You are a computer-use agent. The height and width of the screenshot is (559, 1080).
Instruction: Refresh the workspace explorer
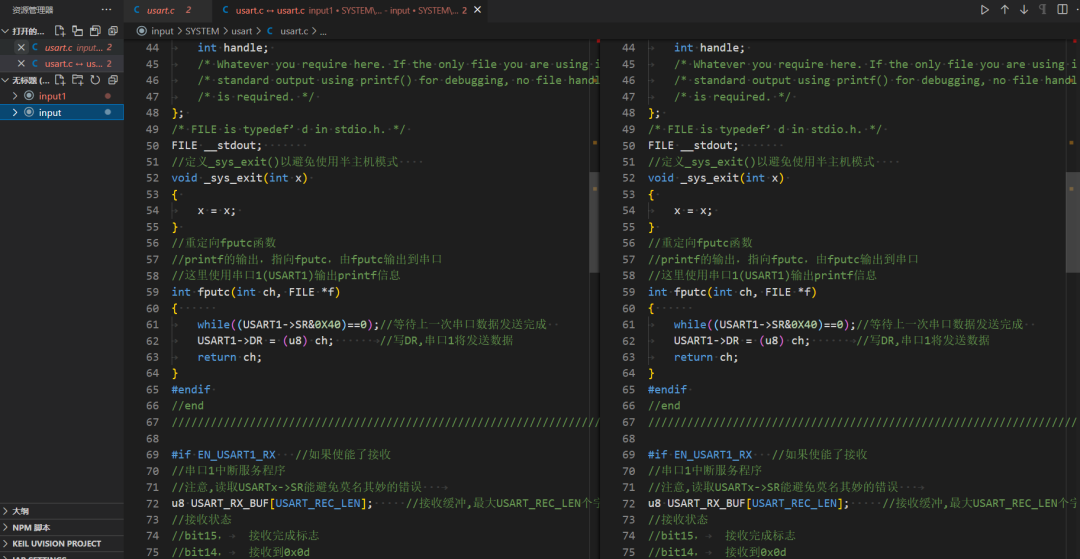point(95,80)
